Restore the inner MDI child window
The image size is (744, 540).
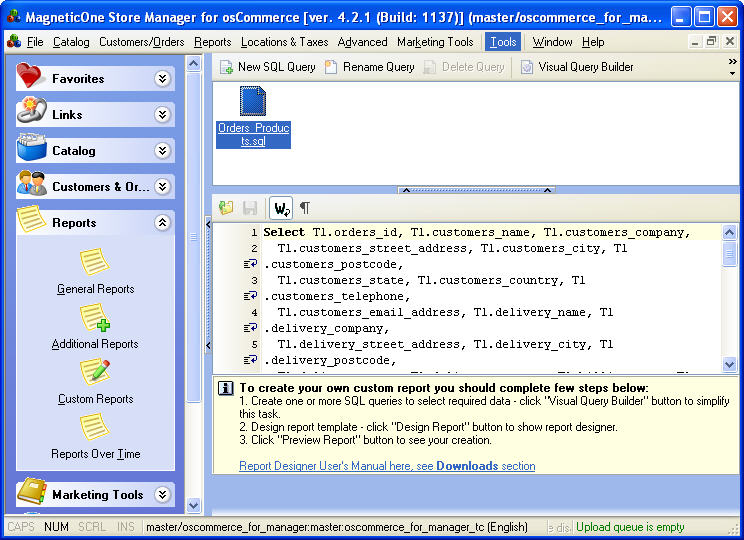(x=711, y=42)
